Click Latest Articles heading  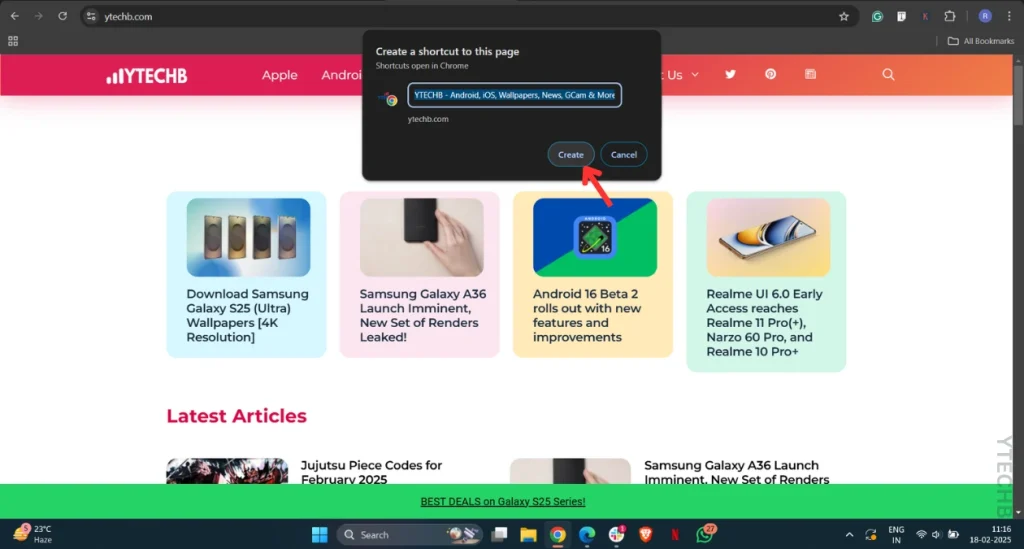click(236, 416)
